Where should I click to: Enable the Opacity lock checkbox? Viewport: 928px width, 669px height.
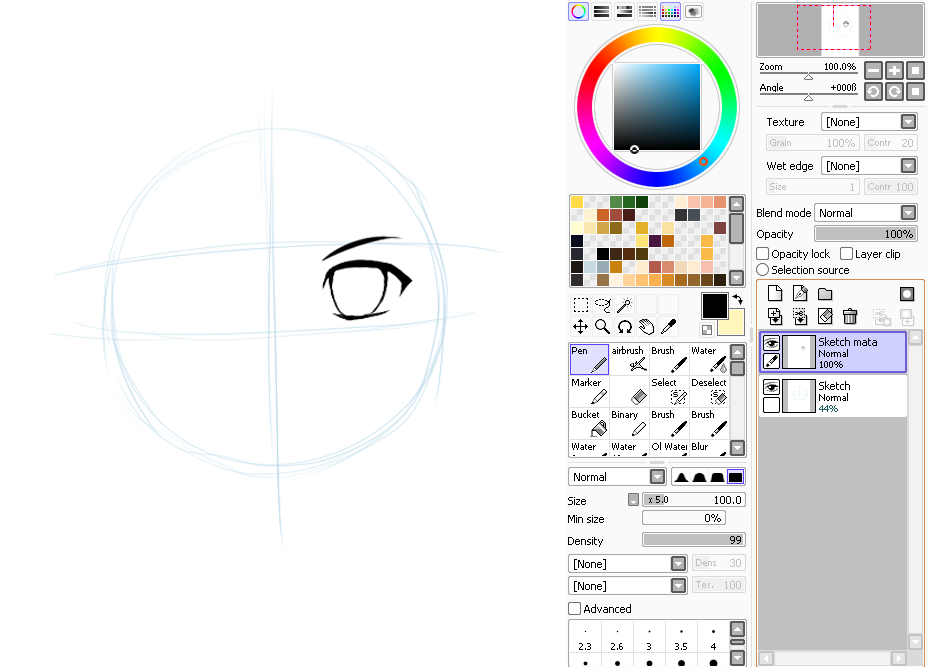[x=763, y=254]
